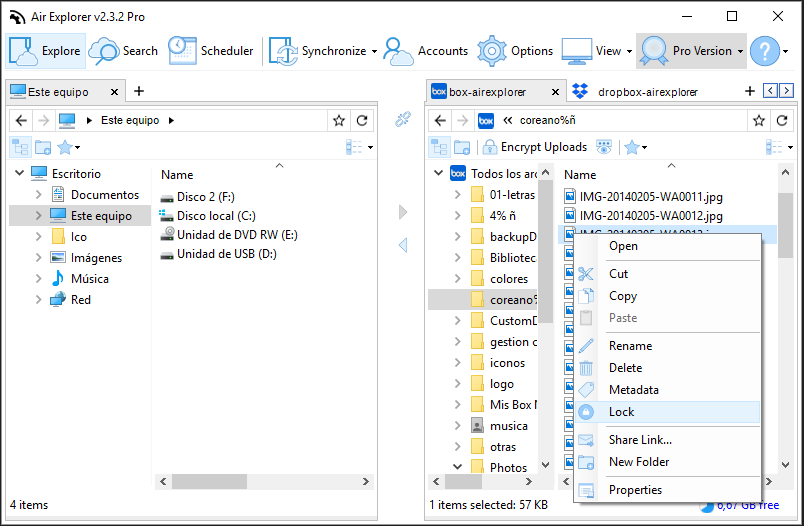Open the Scheduler

[211, 51]
